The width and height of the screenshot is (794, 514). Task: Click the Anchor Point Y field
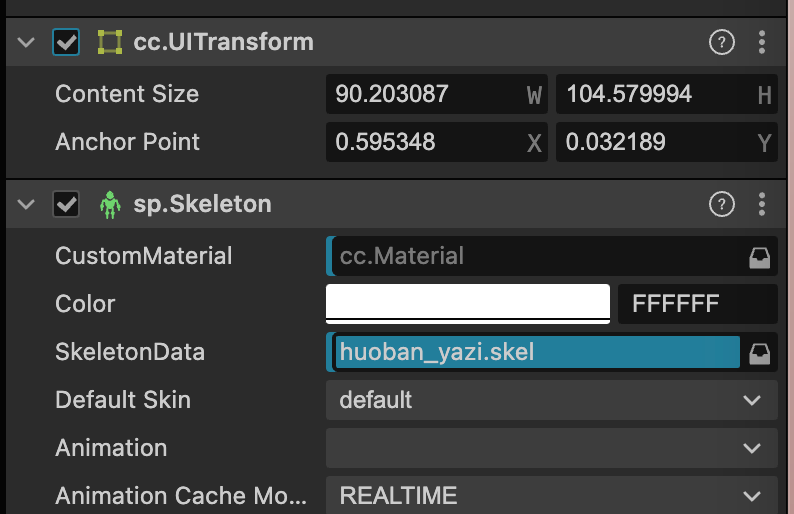(655, 142)
